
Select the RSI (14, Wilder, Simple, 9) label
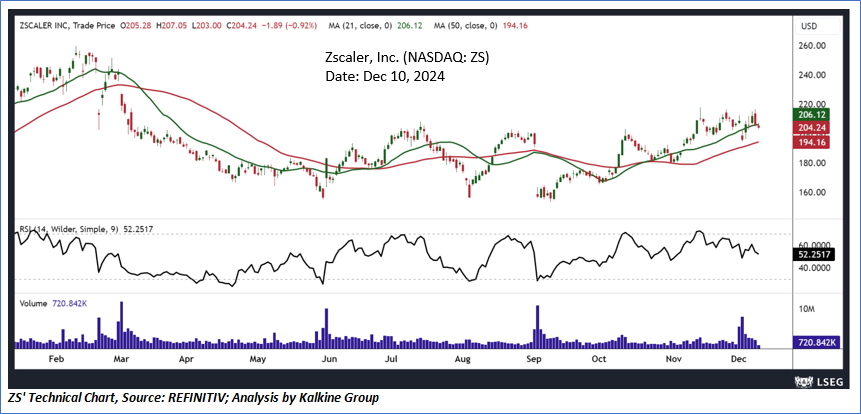click(x=68, y=231)
